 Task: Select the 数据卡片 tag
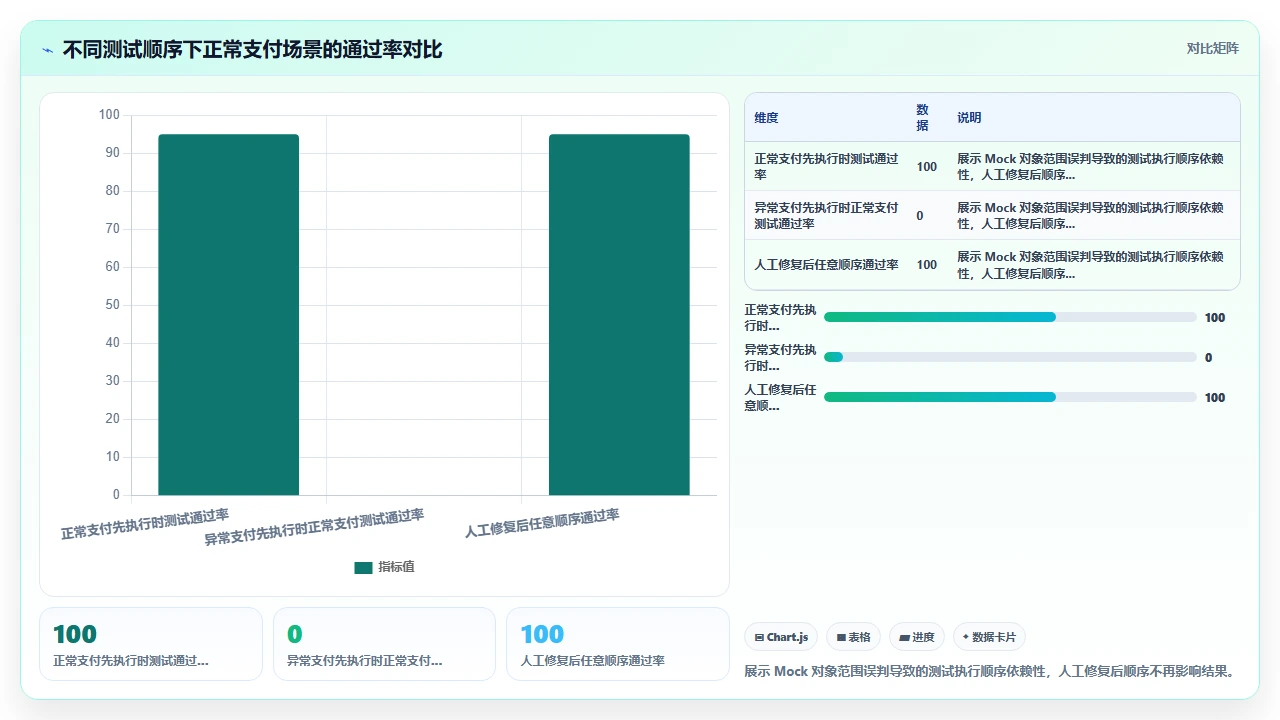click(x=989, y=637)
